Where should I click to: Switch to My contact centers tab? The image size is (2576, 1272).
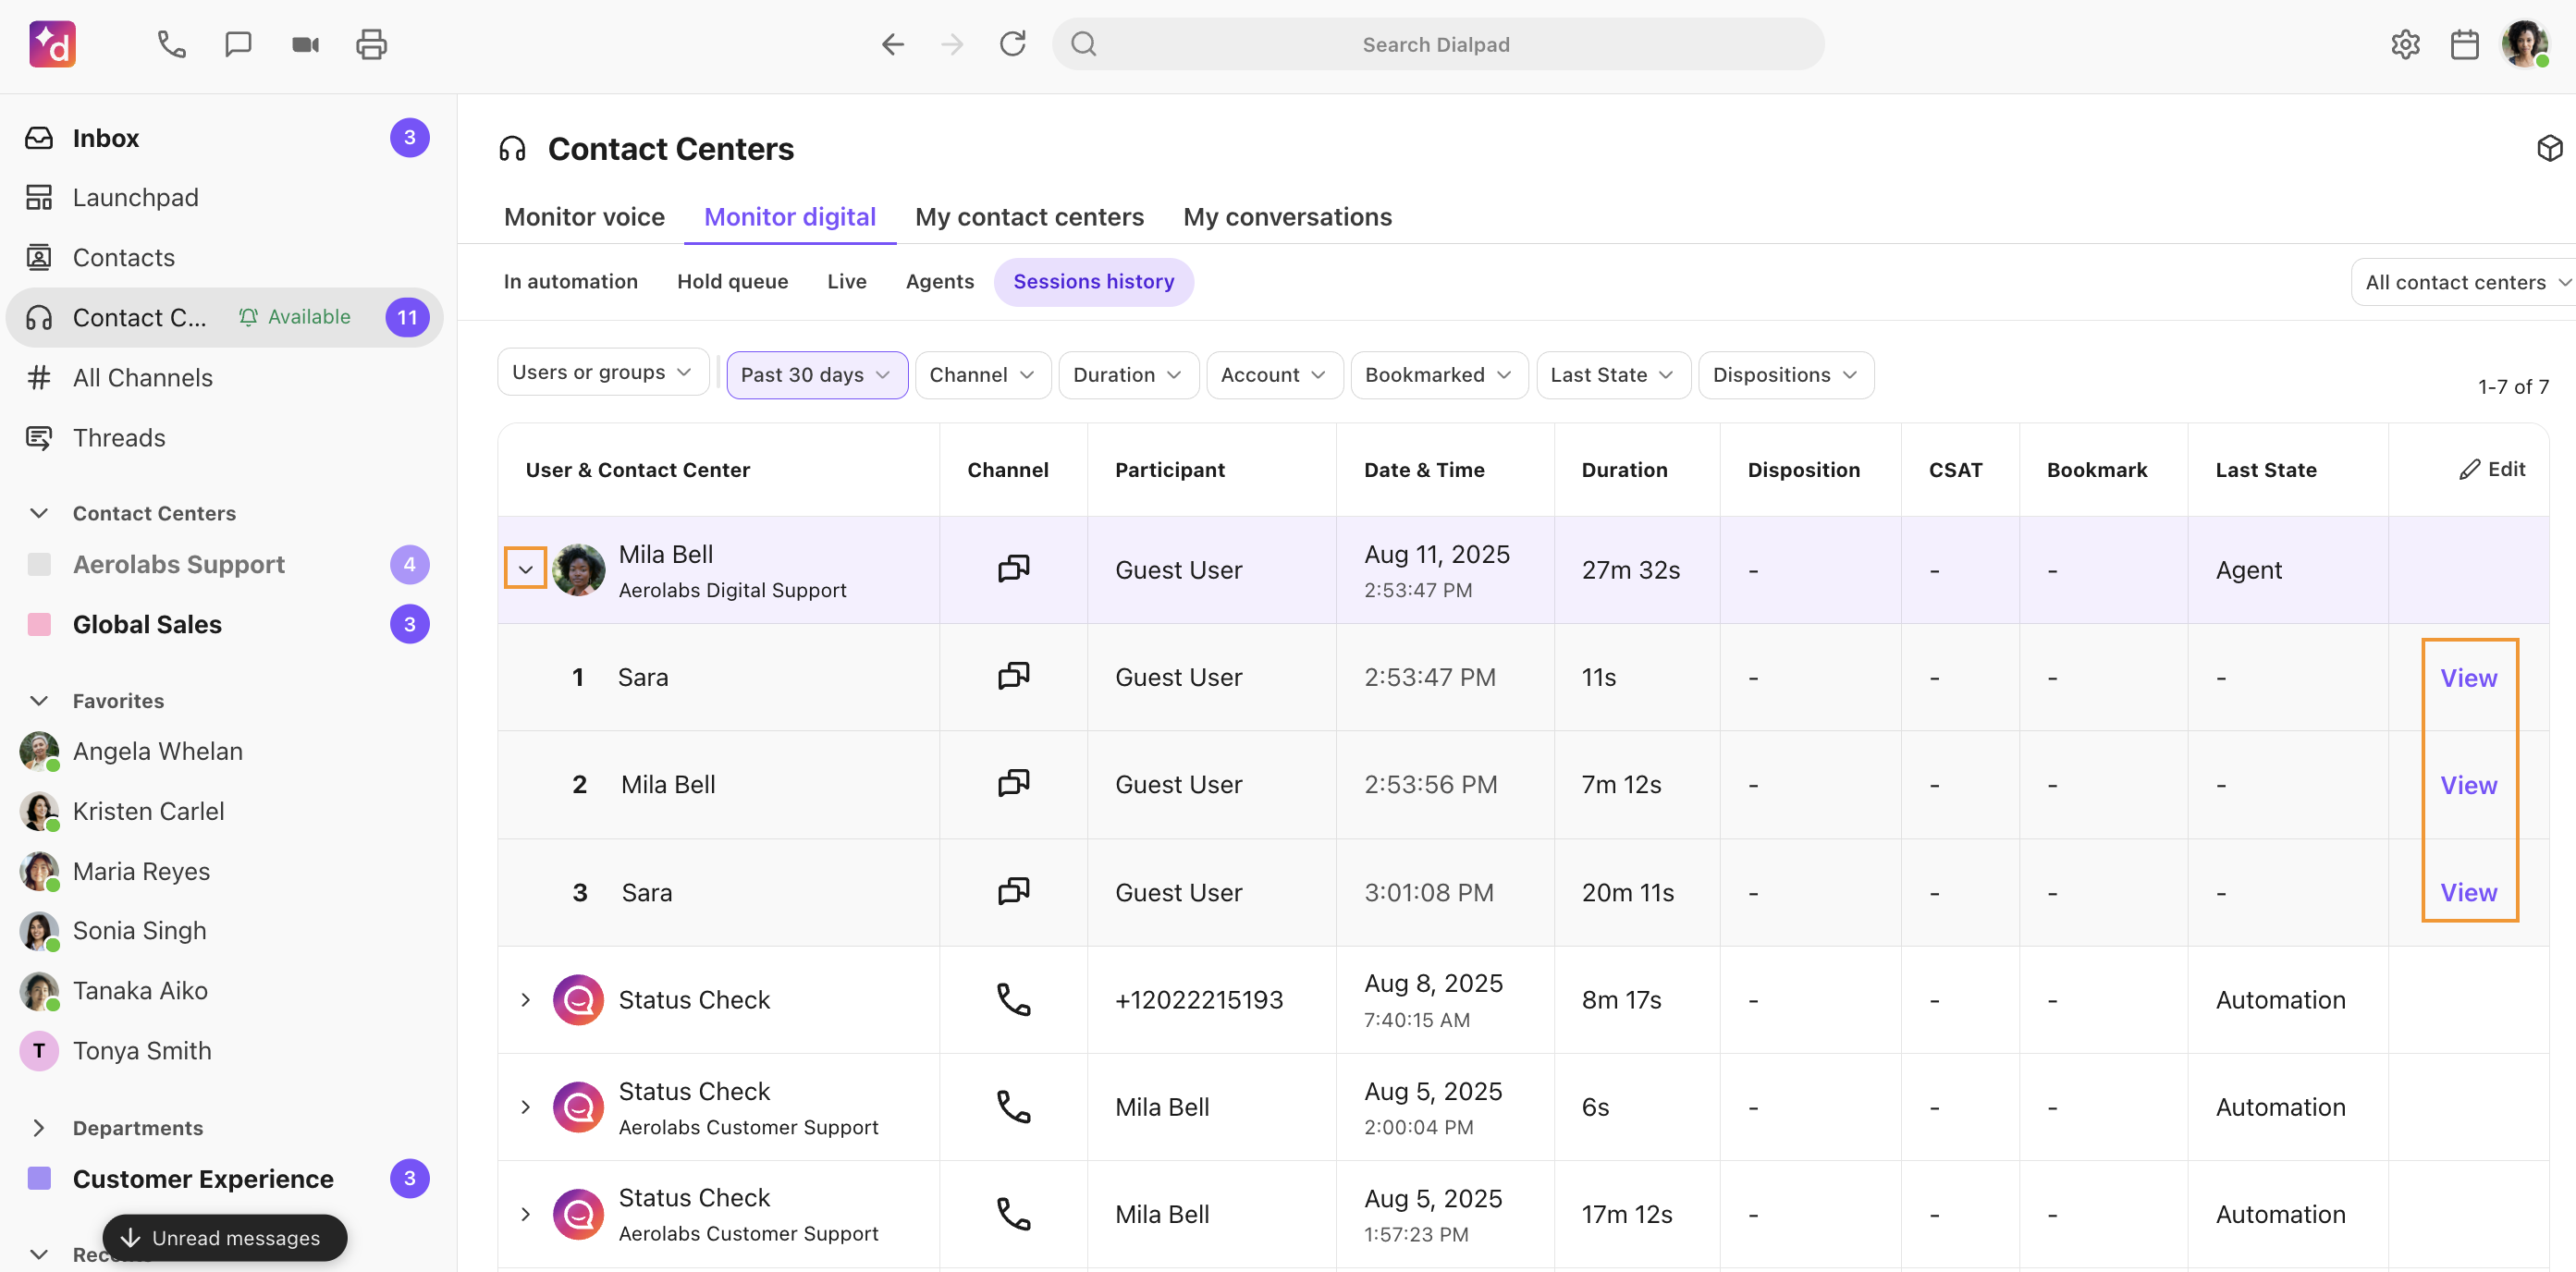pyautogui.click(x=1029, y=217)
